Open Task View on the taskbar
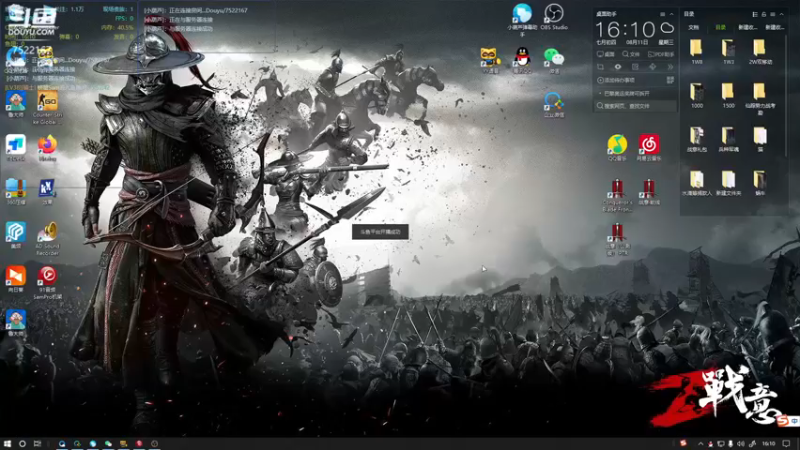The image size is (800, 450). coord(37,444)
